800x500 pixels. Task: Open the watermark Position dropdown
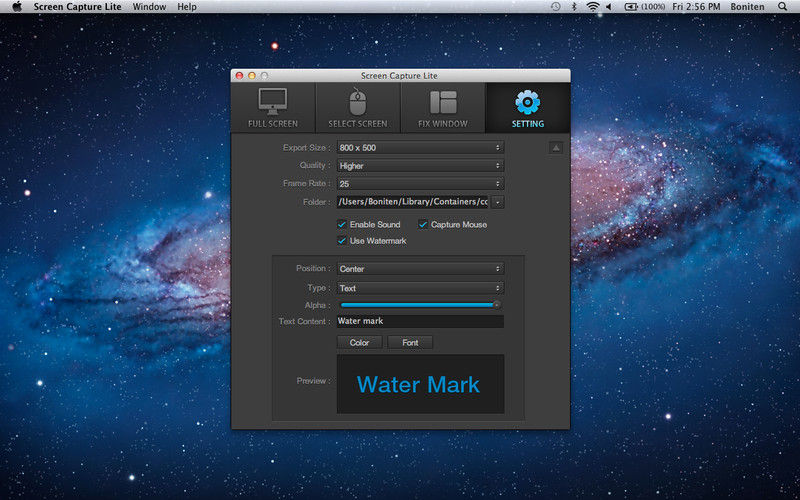420,268
